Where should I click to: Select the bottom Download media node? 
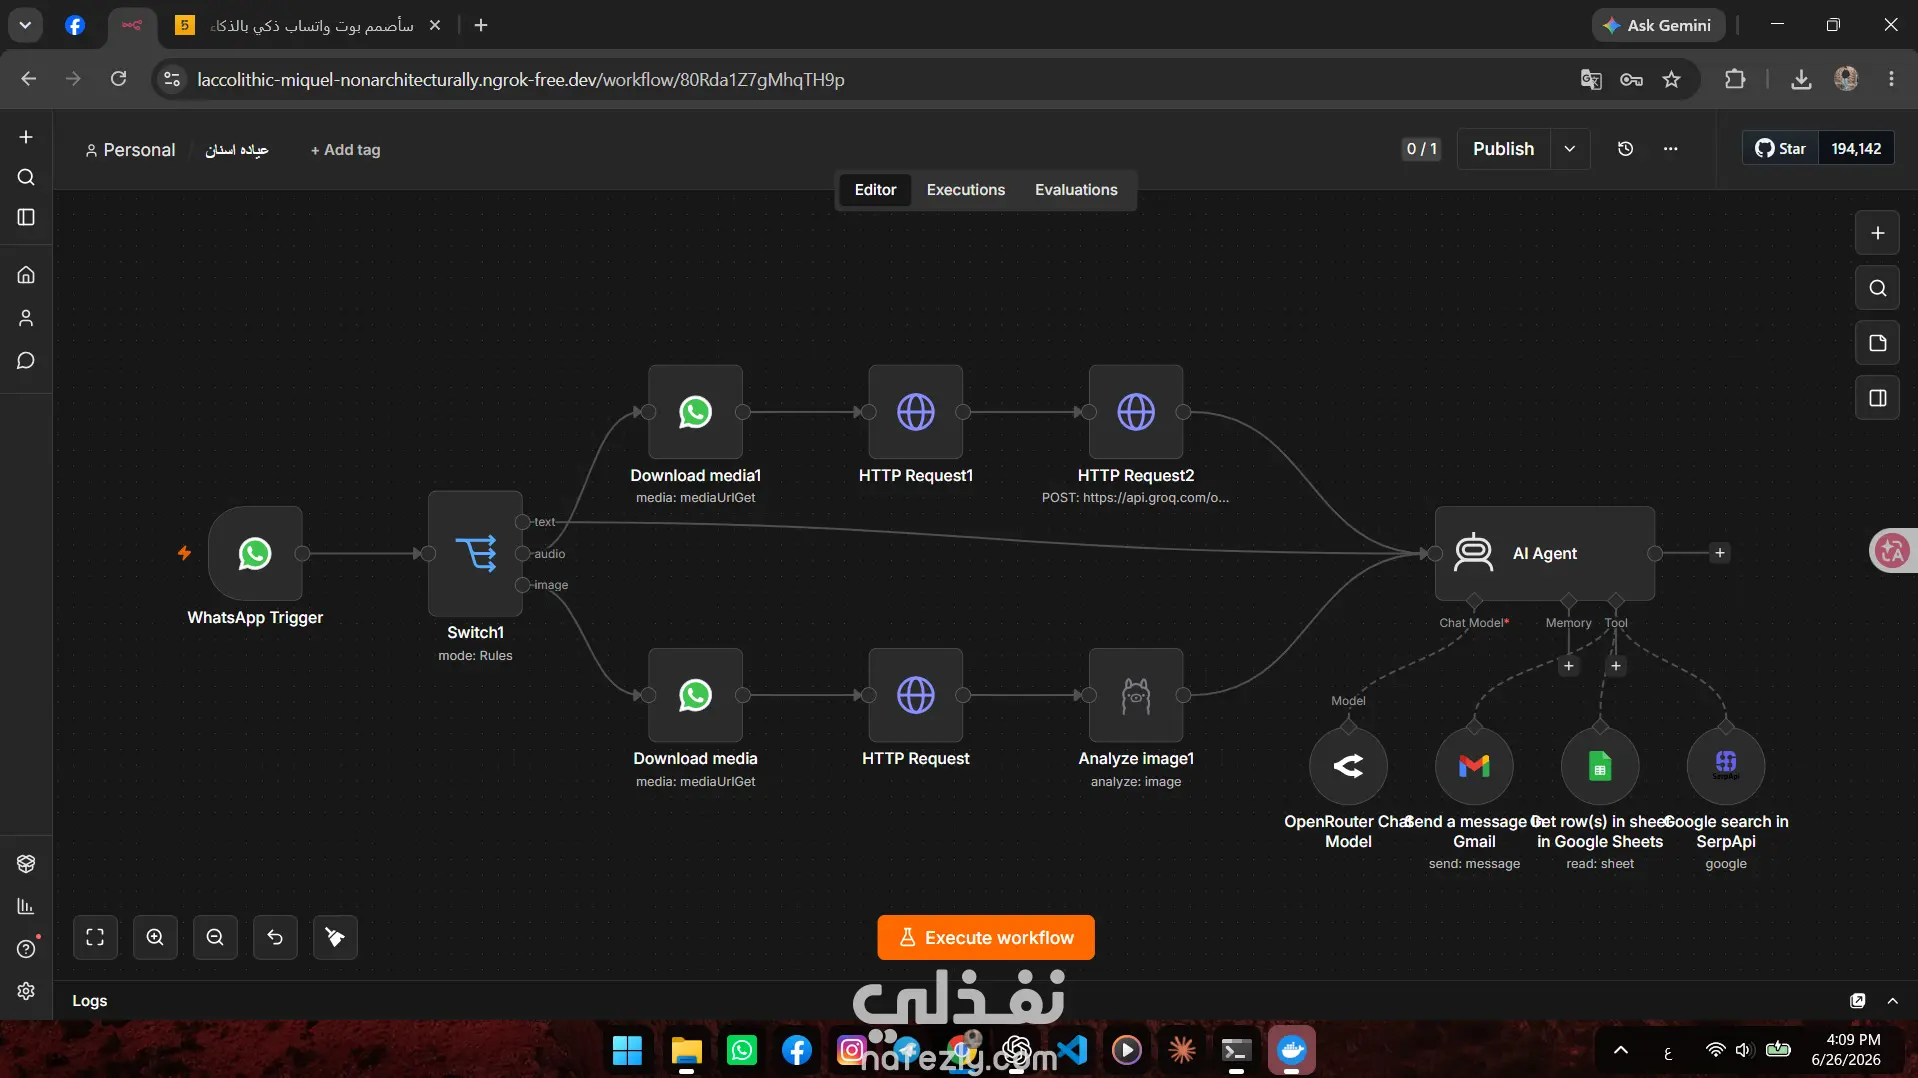pyautogui.click(x=695, y=695)
